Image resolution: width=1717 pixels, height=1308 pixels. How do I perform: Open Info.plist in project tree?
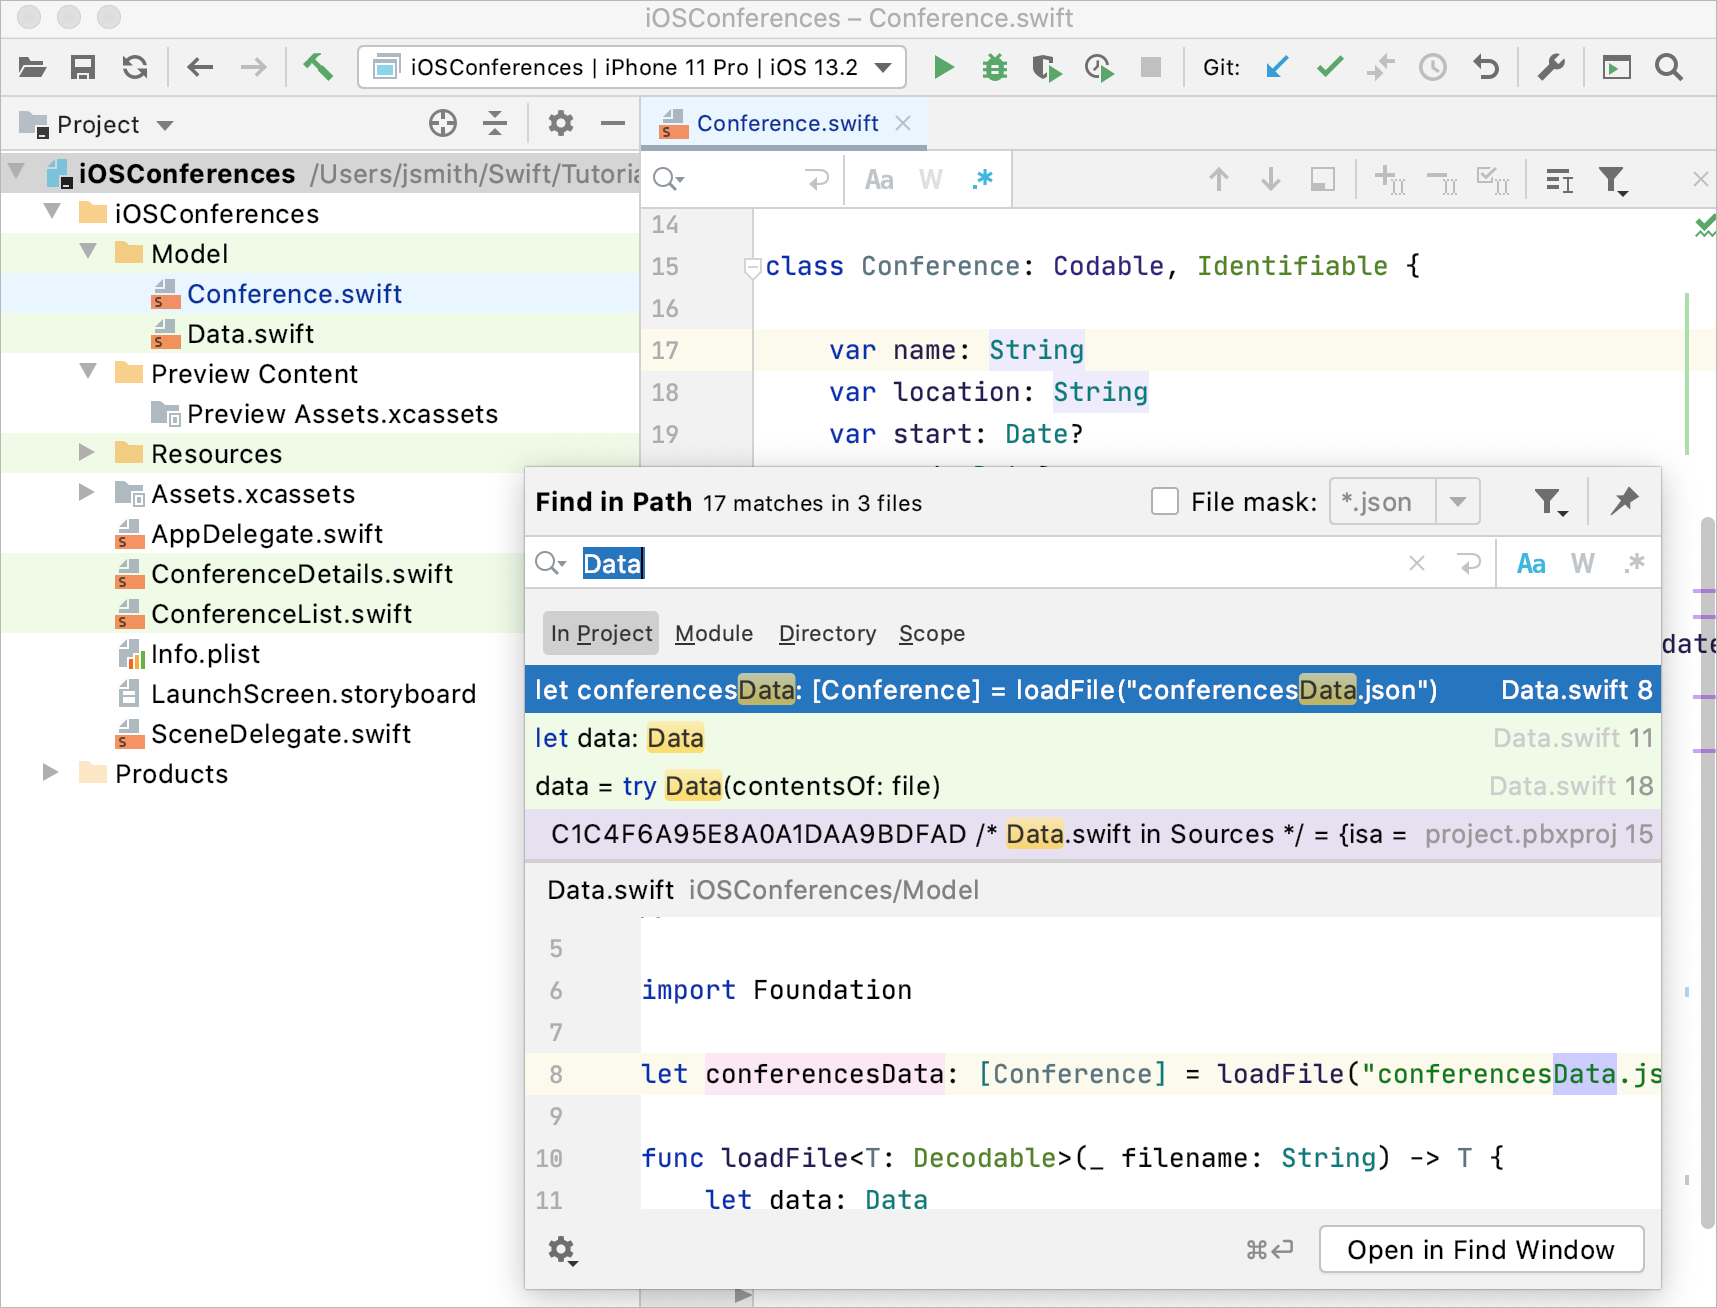[x=204, y=653]
